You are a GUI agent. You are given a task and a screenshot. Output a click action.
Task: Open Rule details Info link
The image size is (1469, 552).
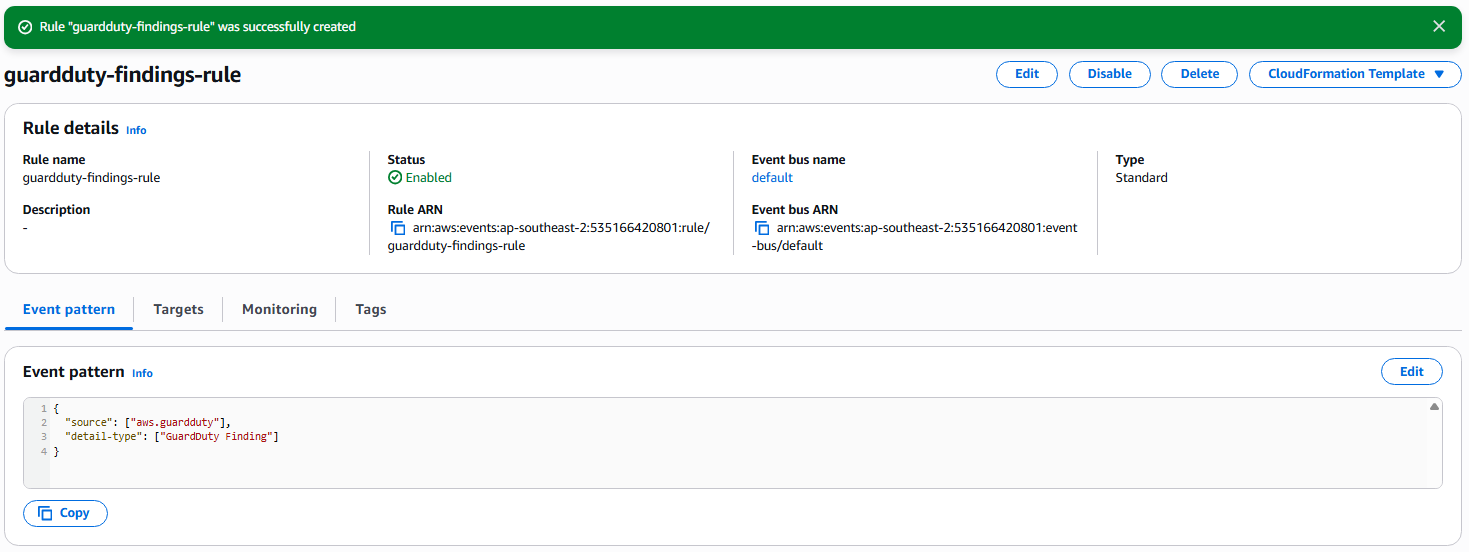tap(136, 130)
